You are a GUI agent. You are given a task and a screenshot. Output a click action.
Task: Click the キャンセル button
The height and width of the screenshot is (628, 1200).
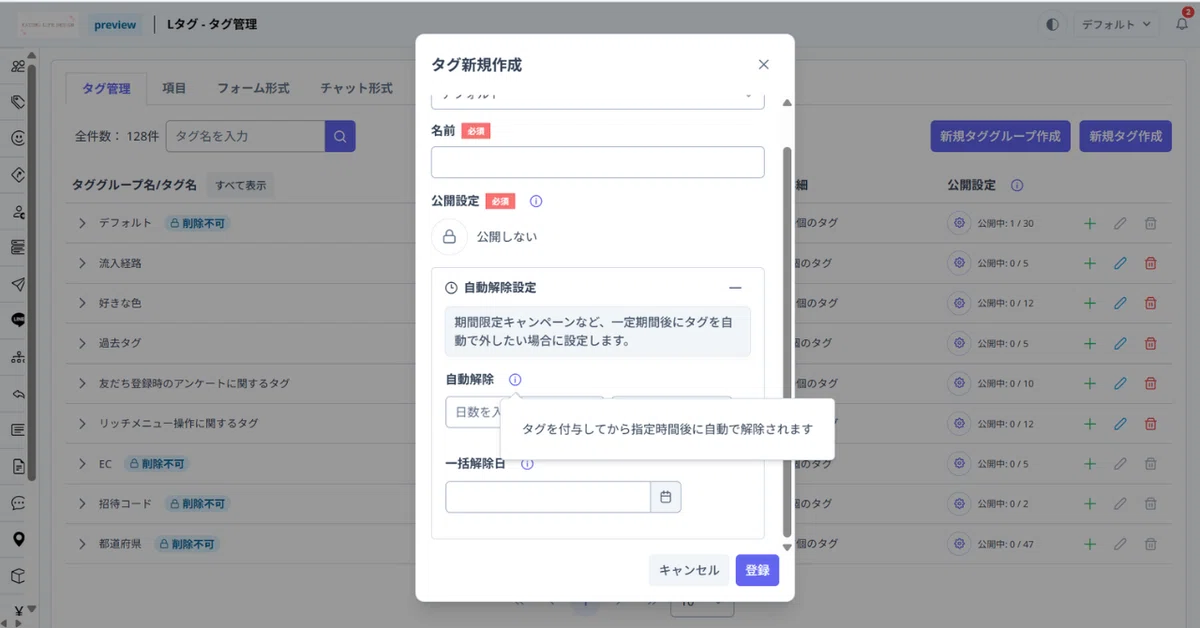pos(689,570)
